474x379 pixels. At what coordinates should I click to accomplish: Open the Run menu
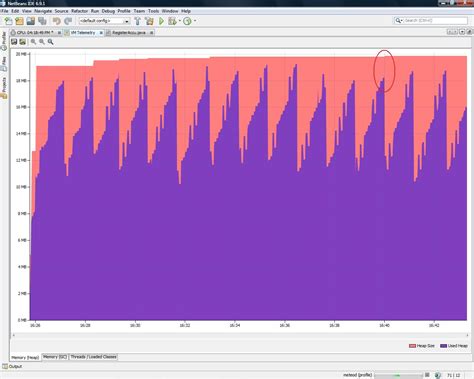coord(95,11)
